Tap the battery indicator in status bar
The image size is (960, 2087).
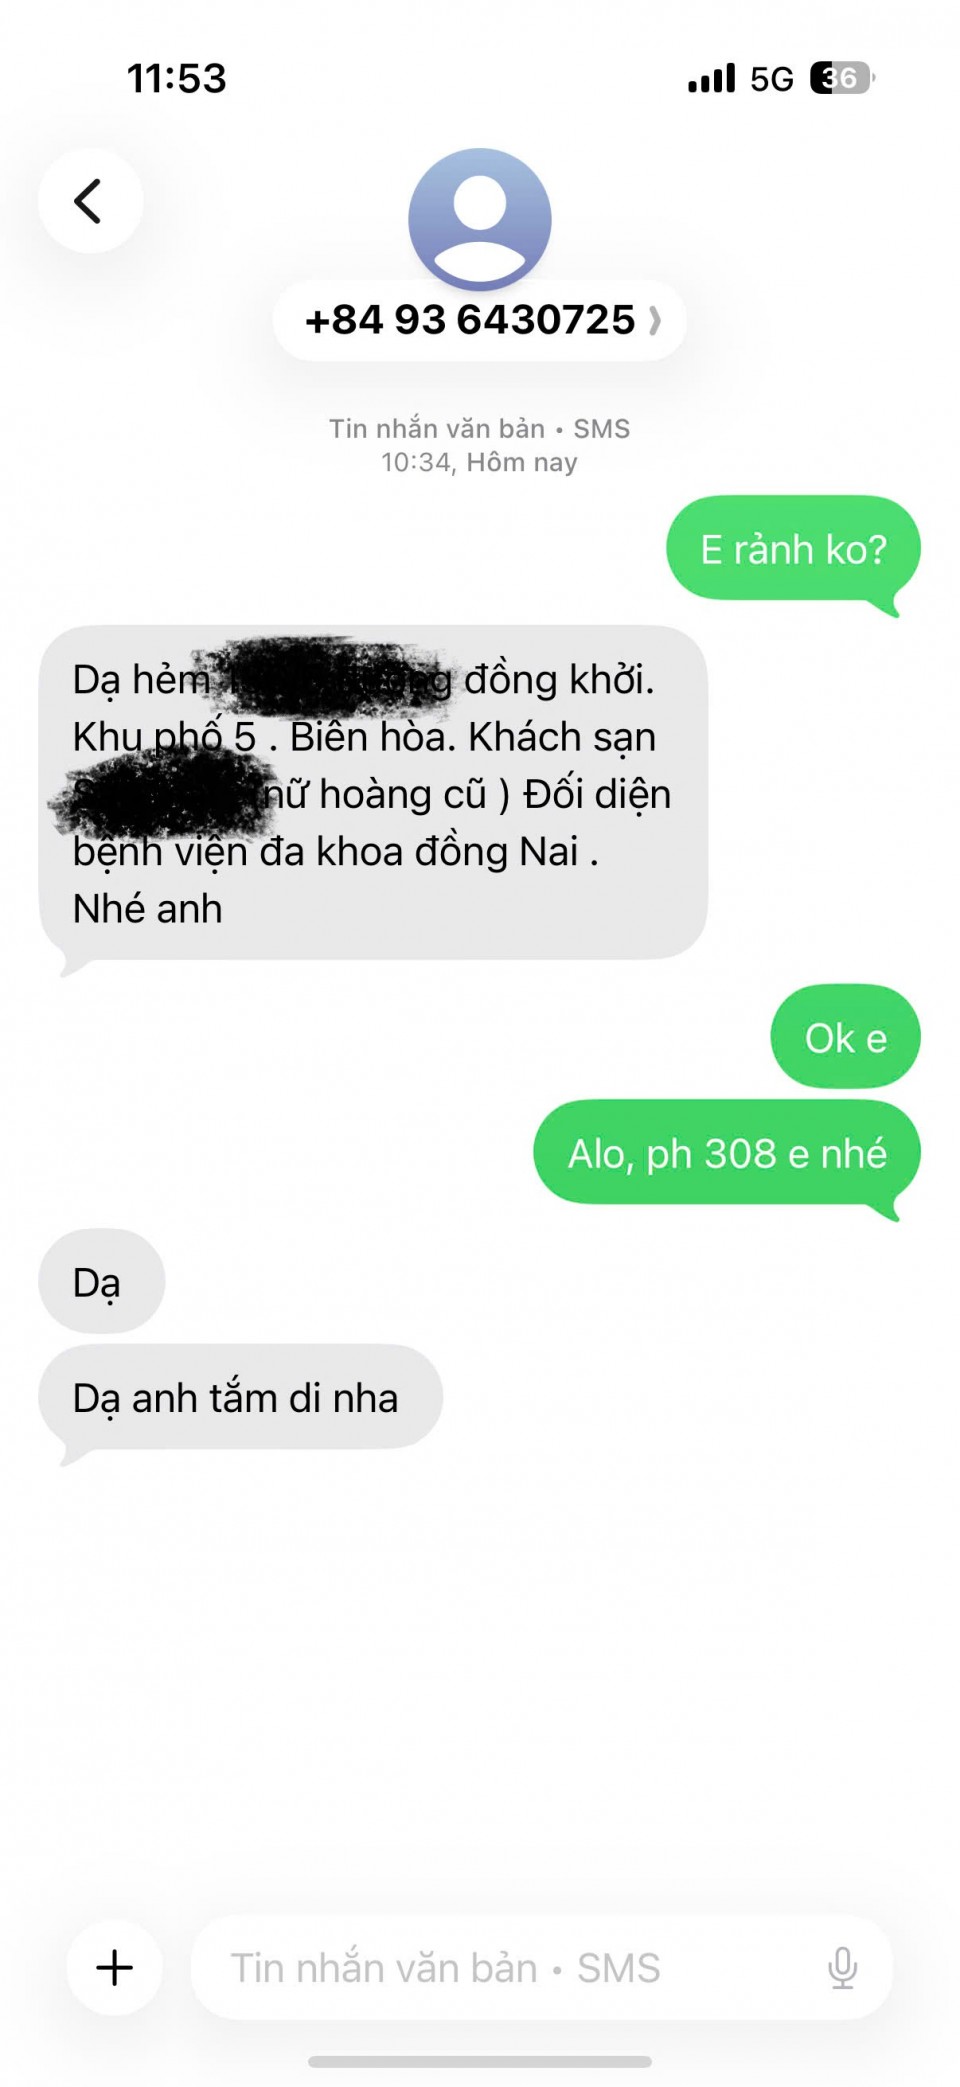(x=842, y=78)
